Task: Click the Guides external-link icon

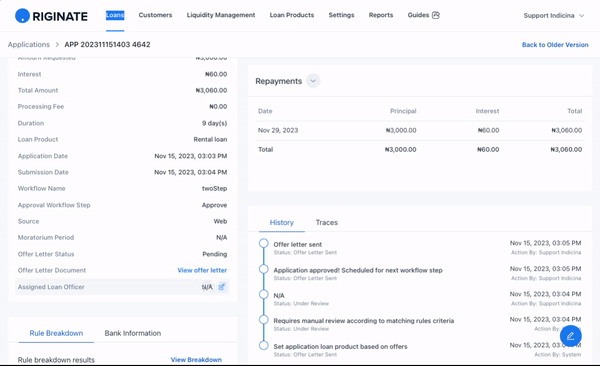Action: click(436, 15)
